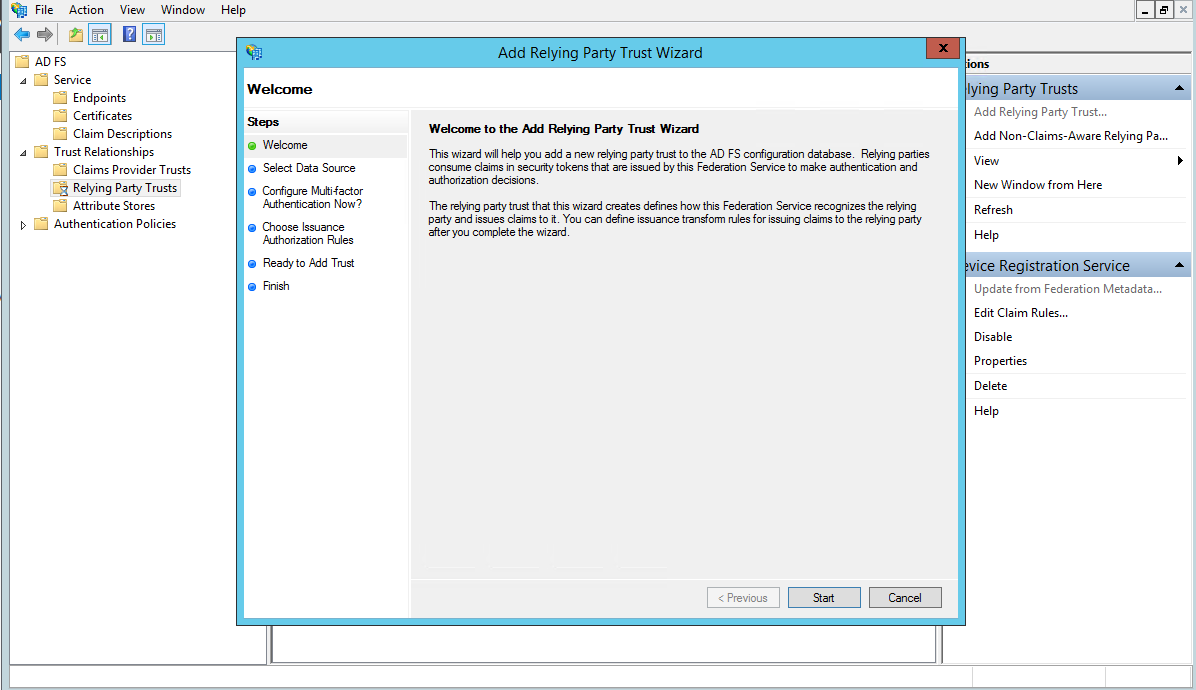Click Delete in the Actions pane
The image size is (1196, 690).
(991, 386)
